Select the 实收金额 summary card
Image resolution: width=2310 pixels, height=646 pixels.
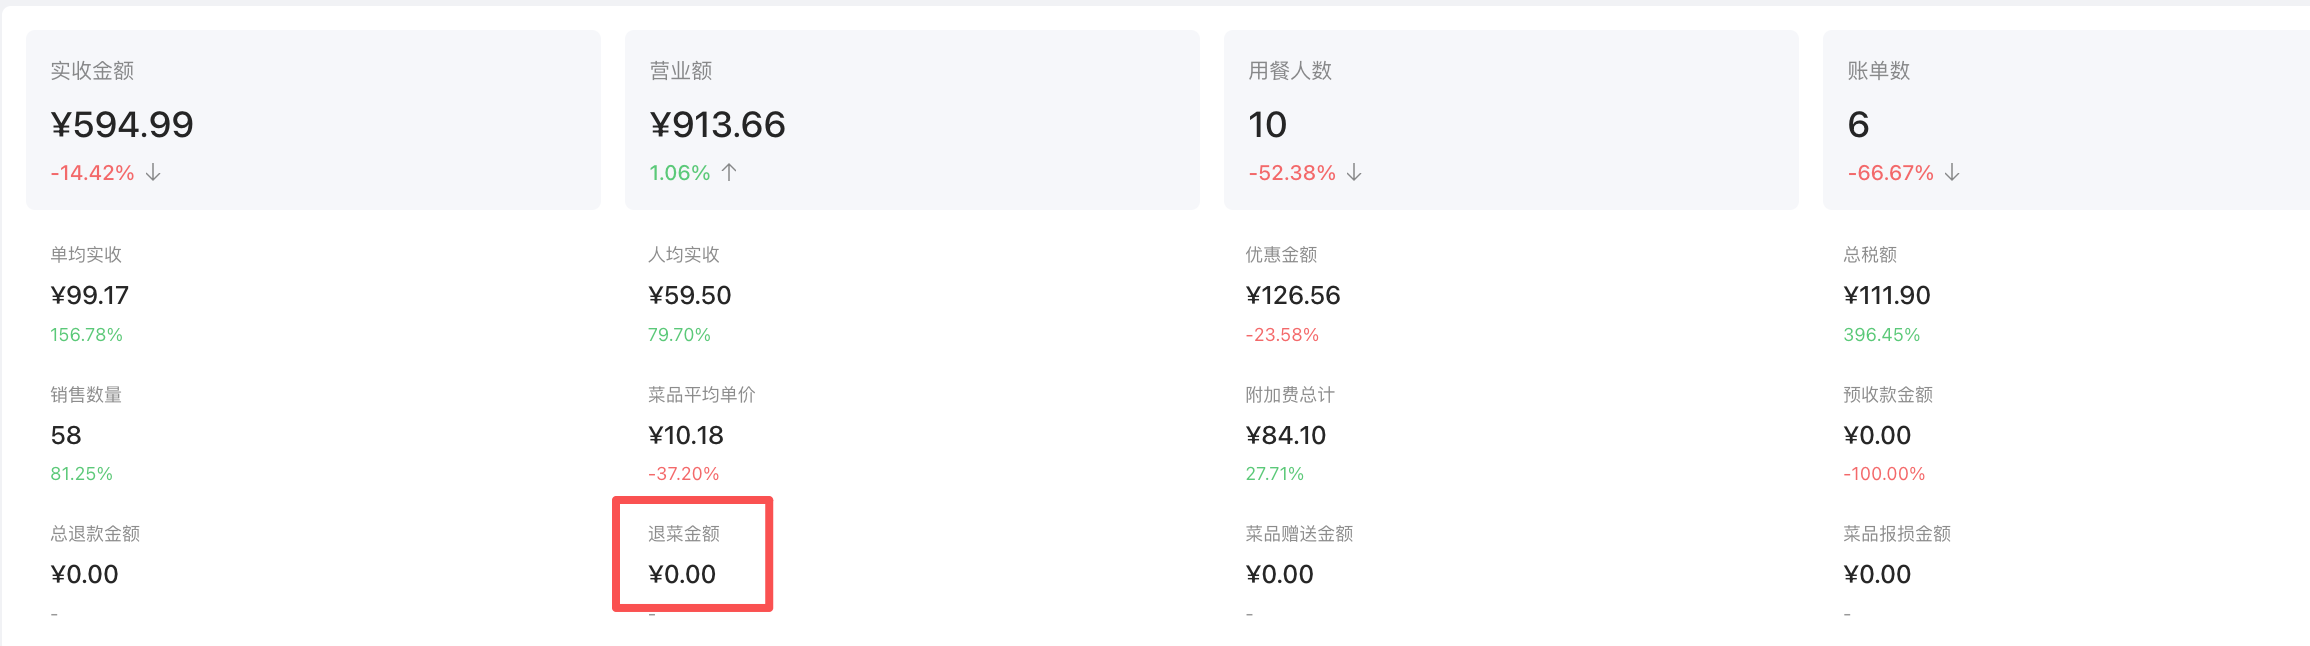(x=313, y=120)
